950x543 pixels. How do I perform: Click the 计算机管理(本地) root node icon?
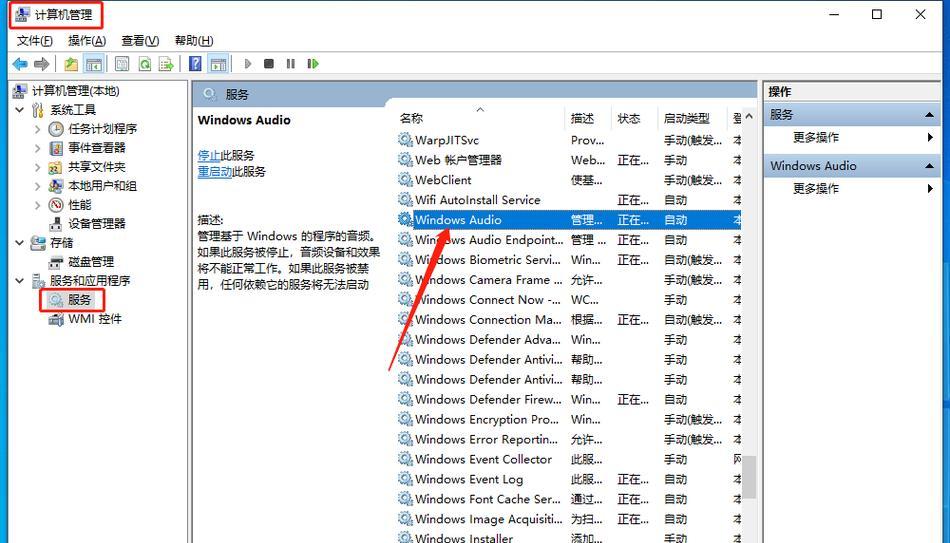pos(19,91)
